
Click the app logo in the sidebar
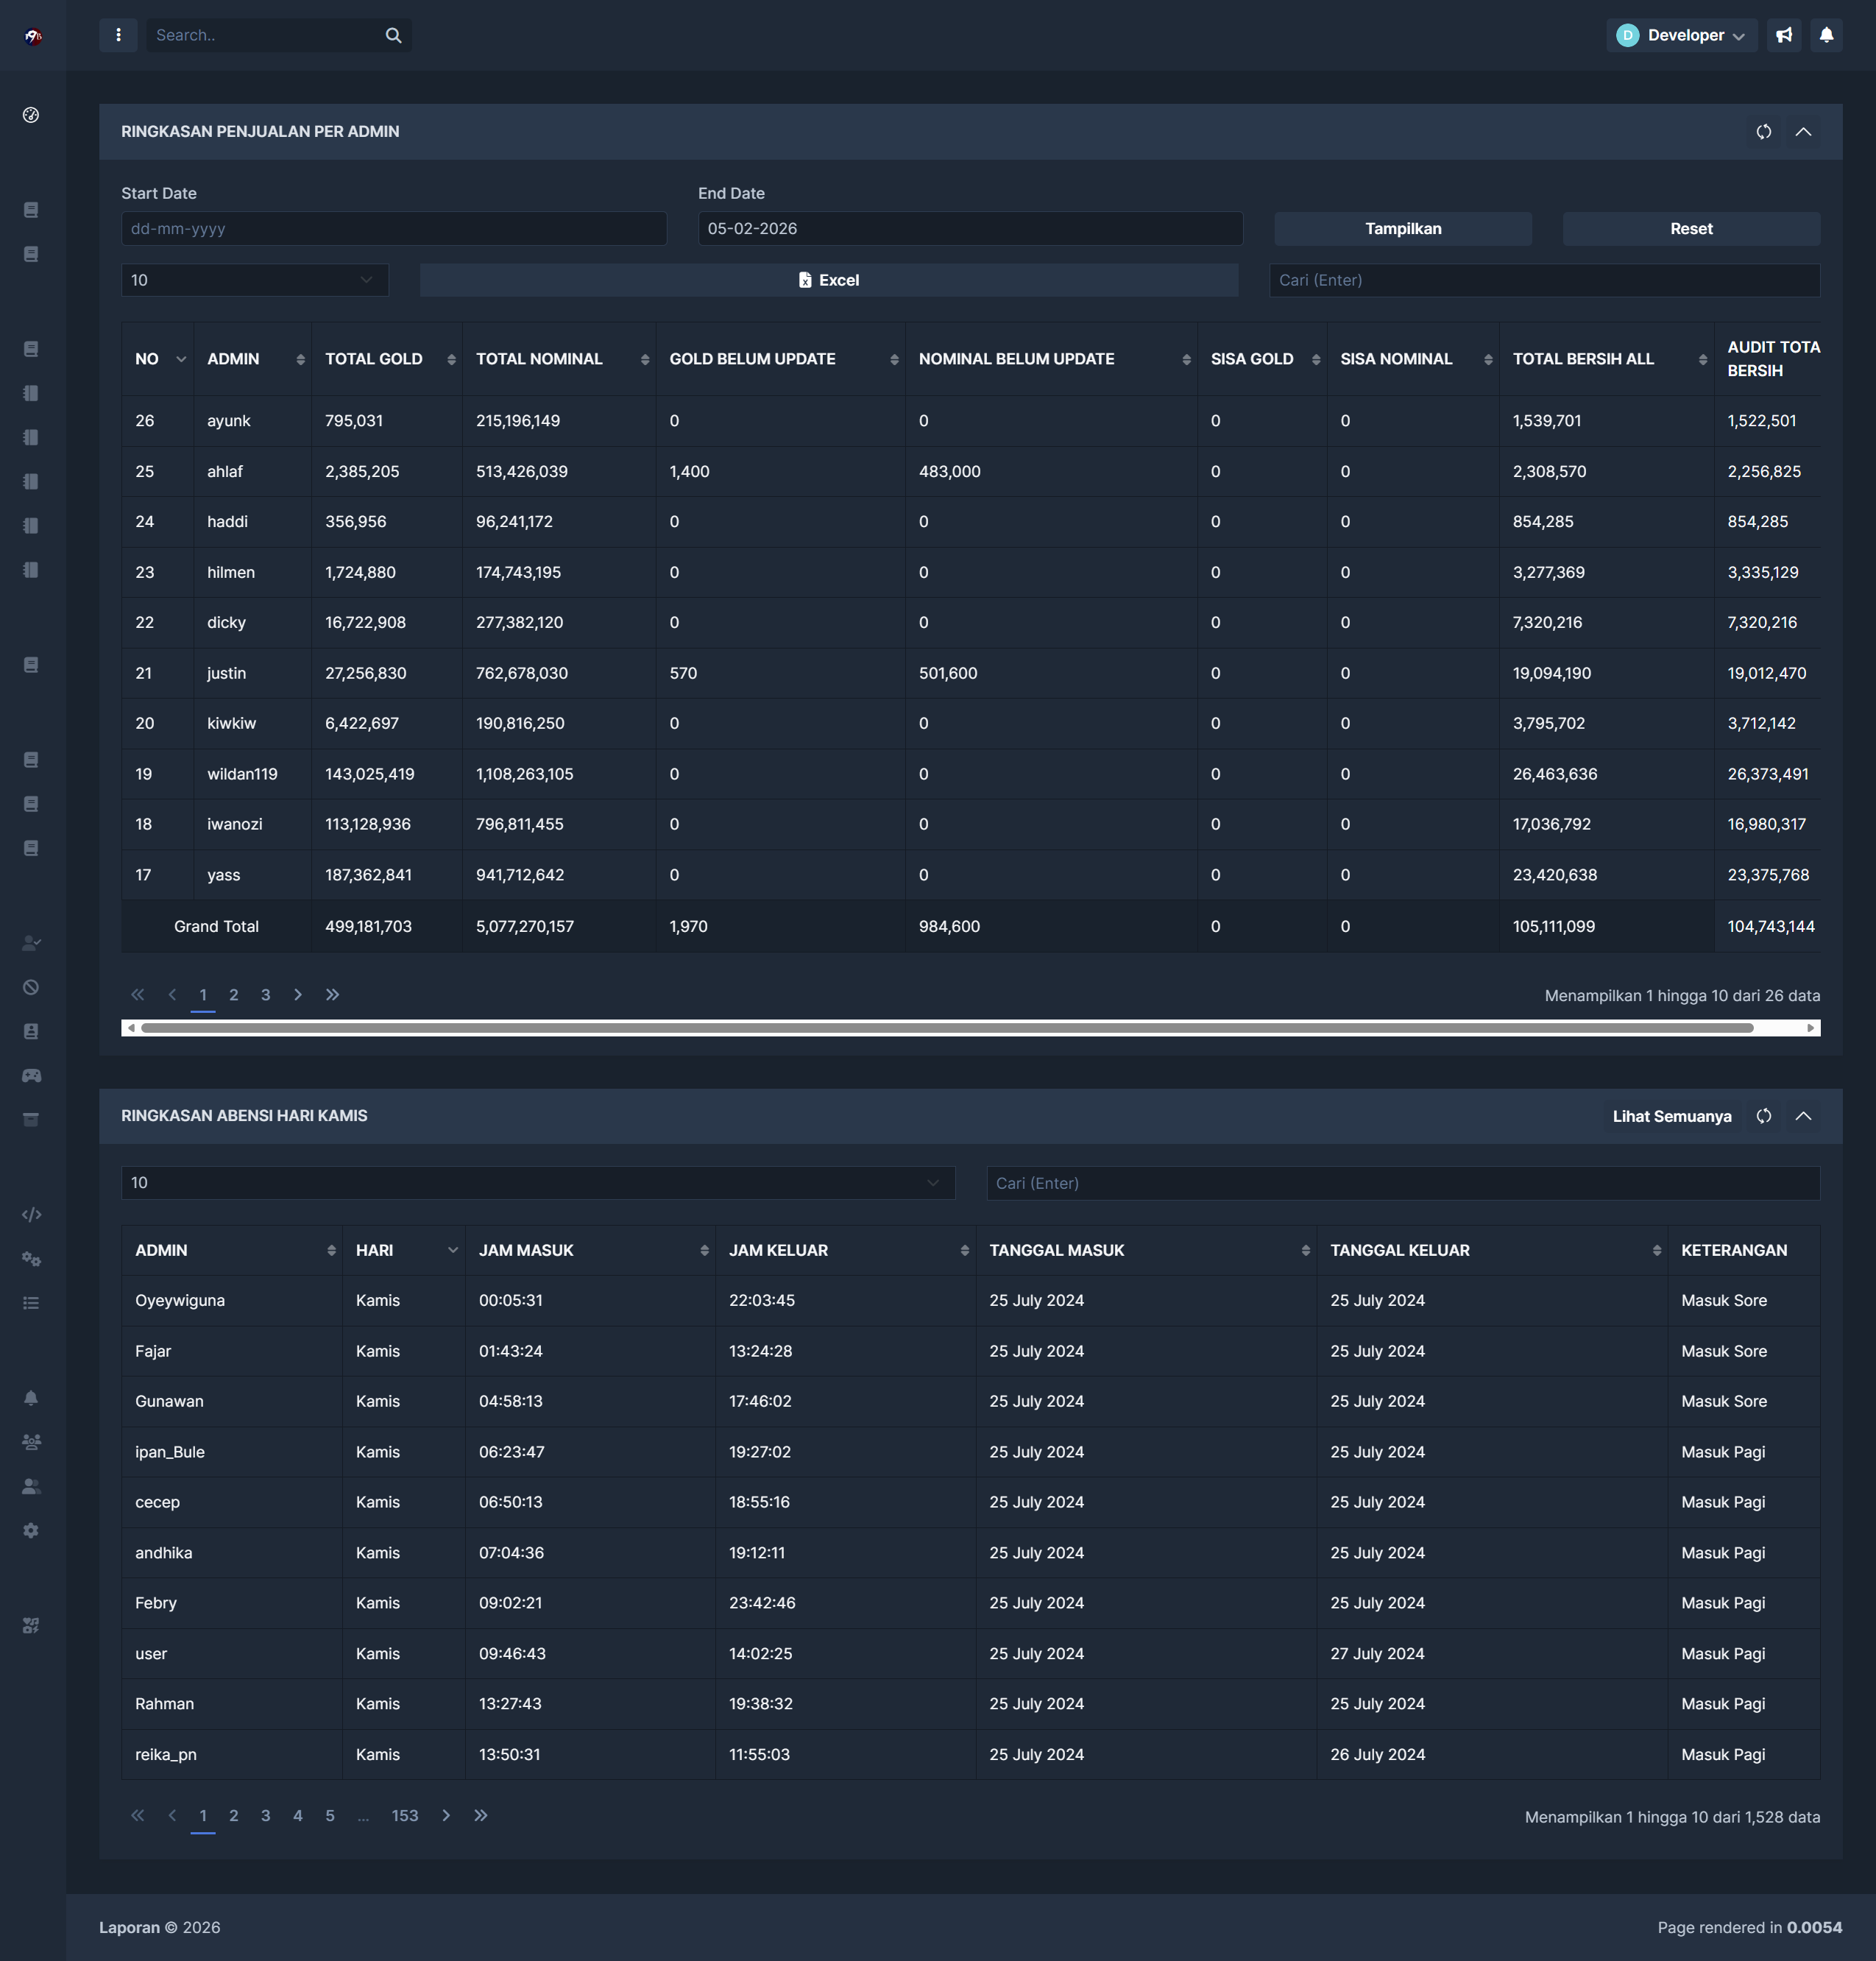(x=33, y=36)
